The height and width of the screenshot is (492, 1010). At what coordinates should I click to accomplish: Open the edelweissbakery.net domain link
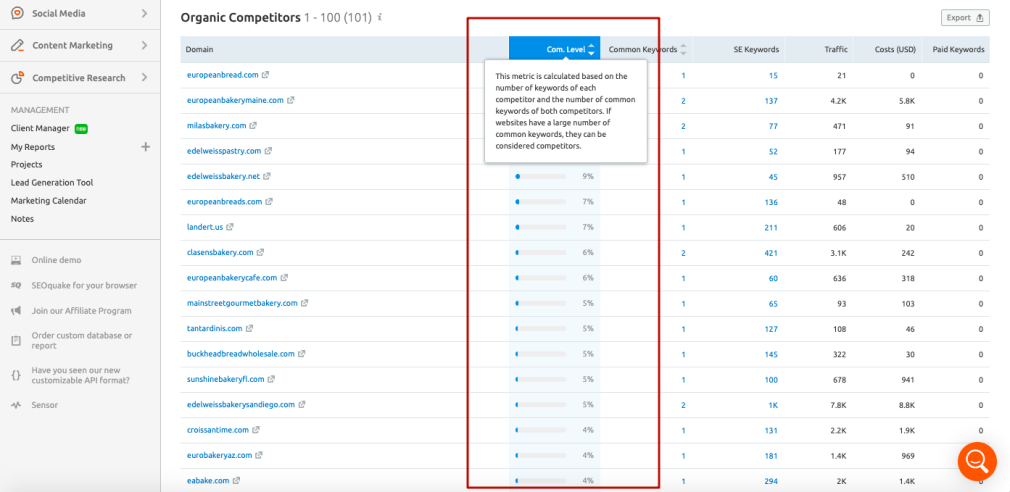(x=223, y=176)
